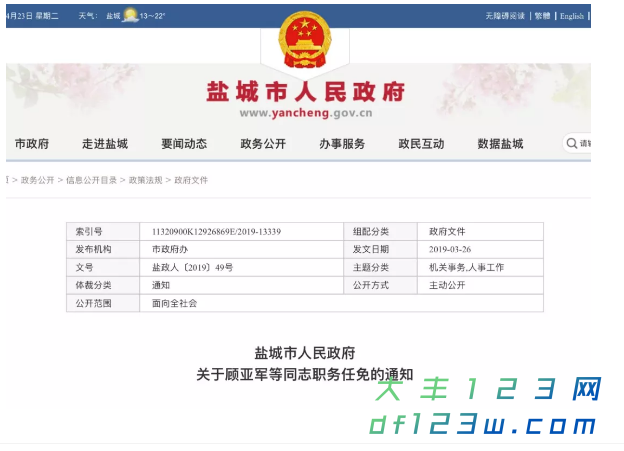Click document number 盐政人〔2019〕49号

coord(193,267)
